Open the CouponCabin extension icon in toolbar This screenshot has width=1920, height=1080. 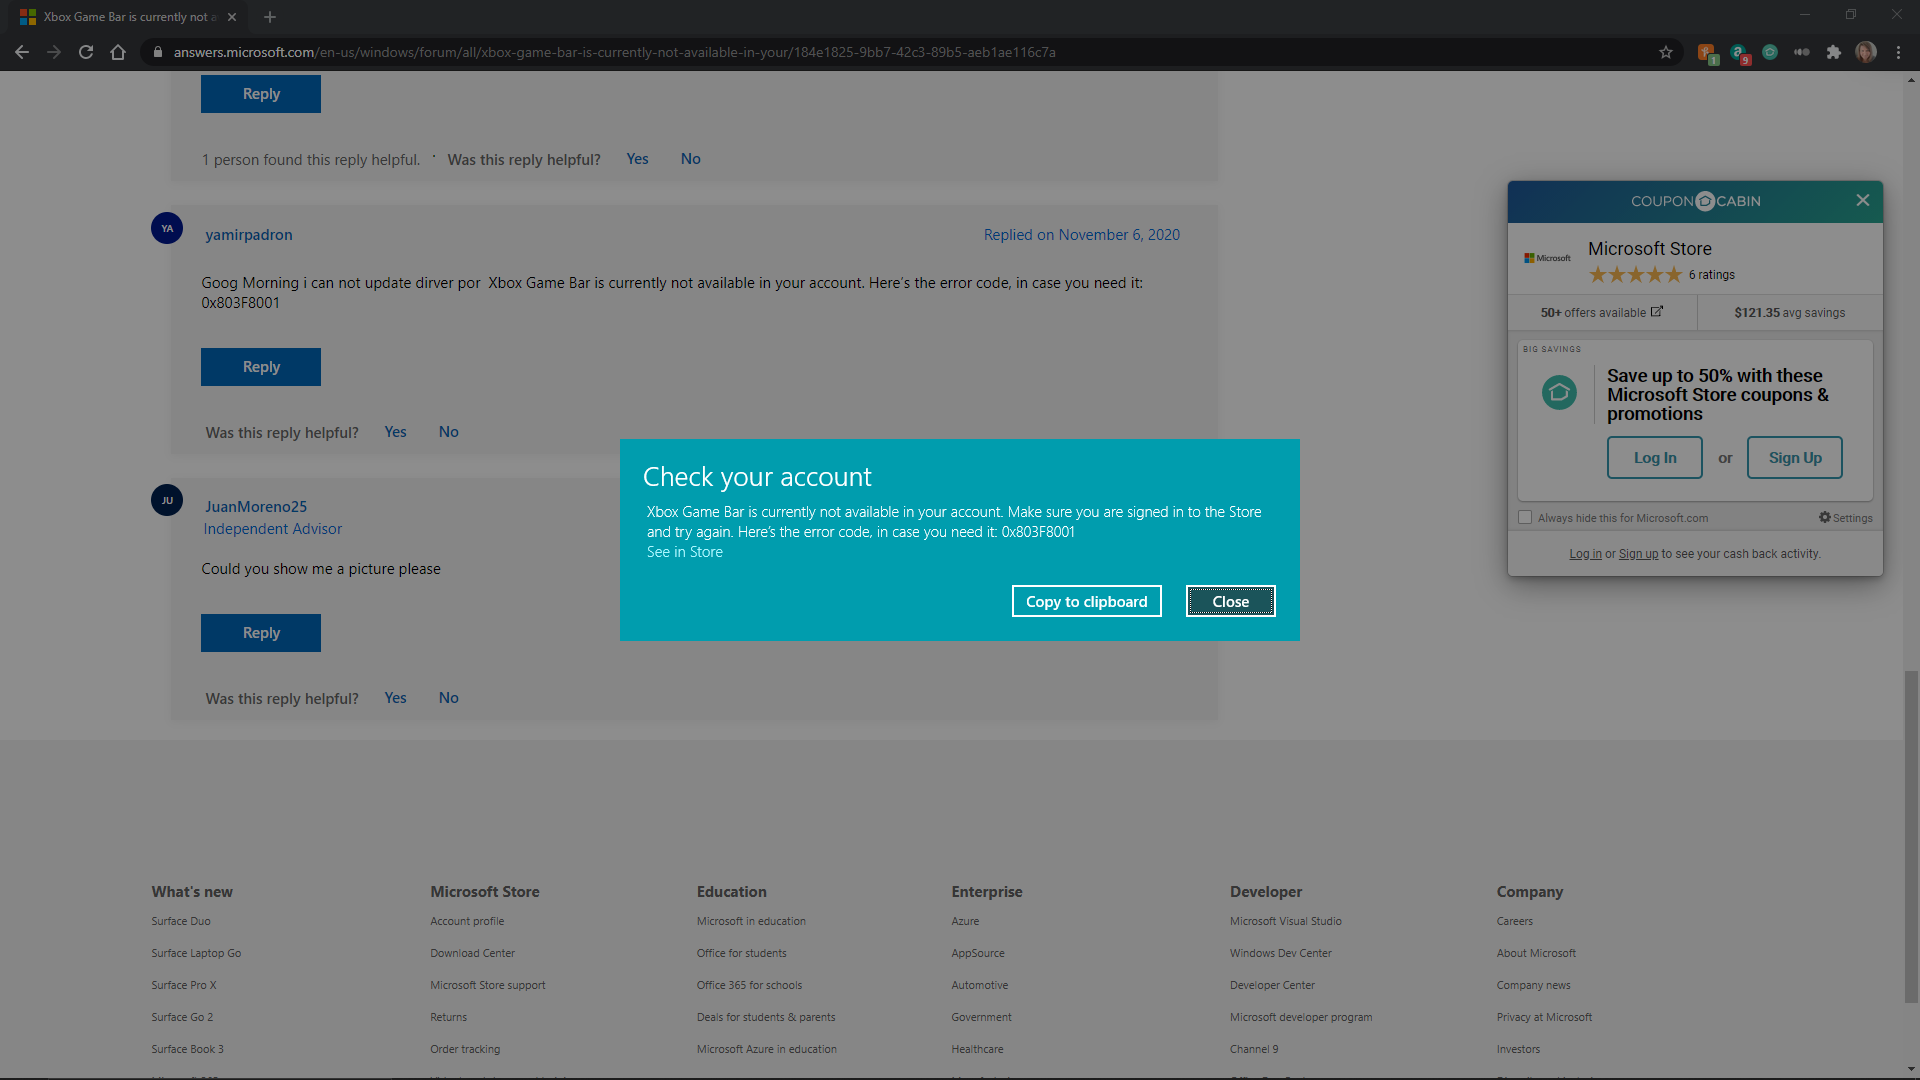1770,52
